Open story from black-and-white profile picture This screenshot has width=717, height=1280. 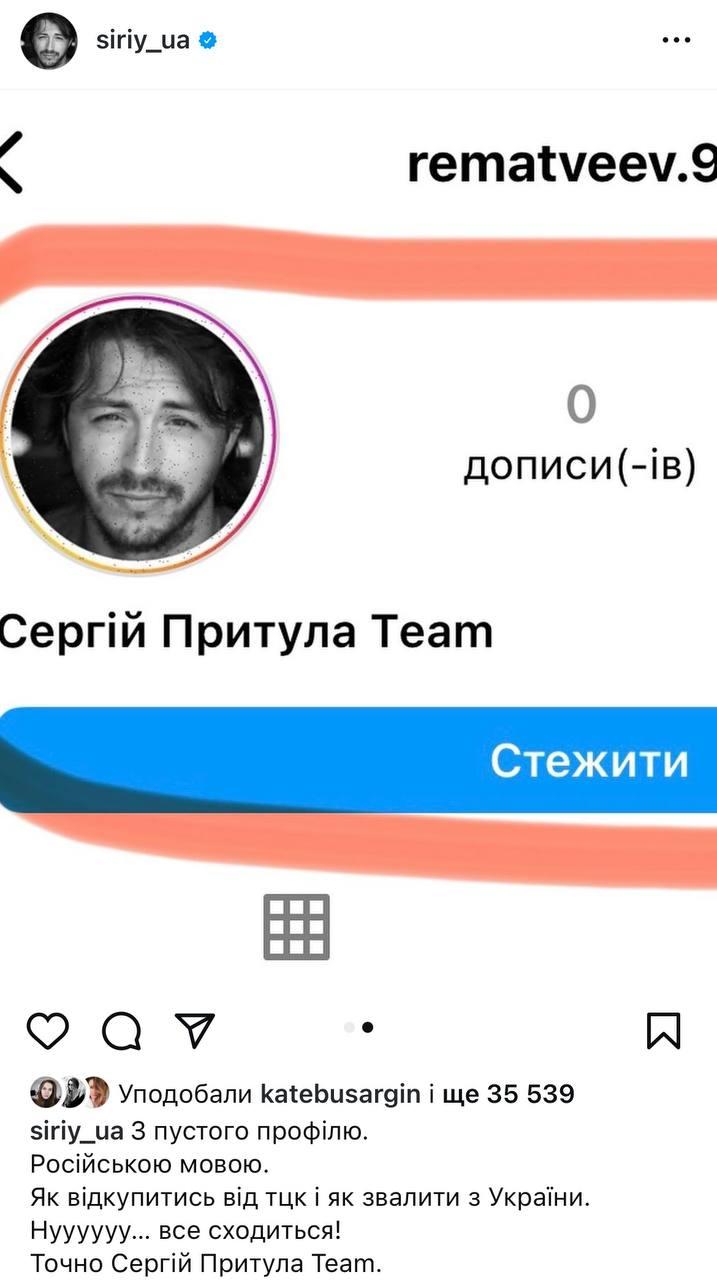(x=138, y=435)
